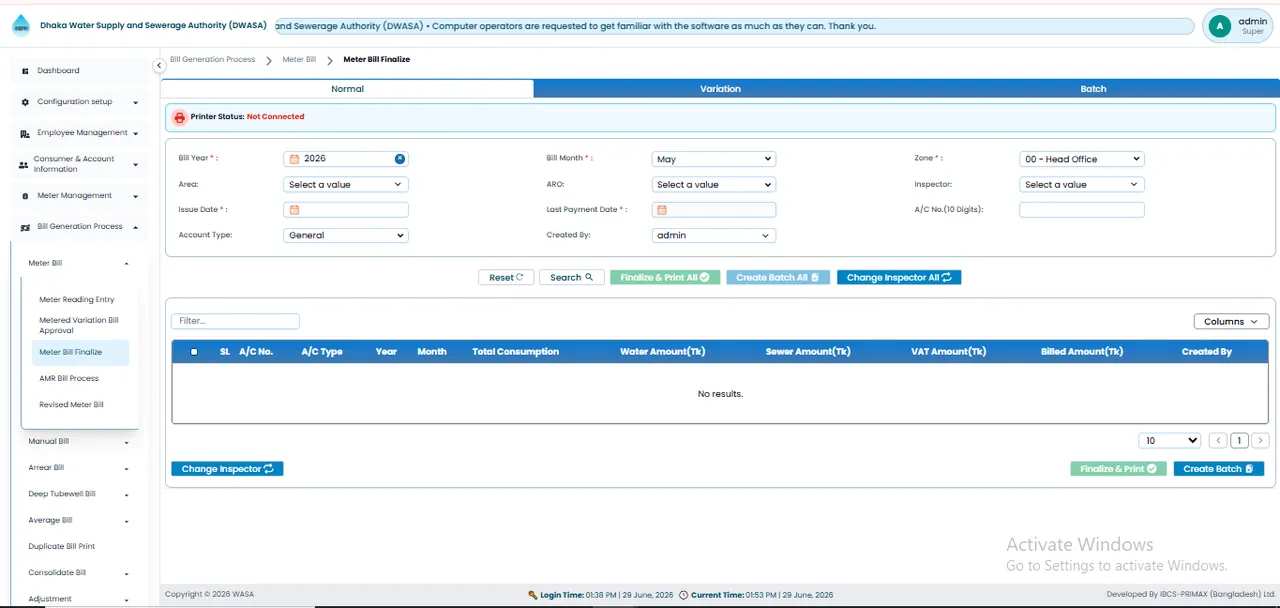This screenshot has width=1280, height=608.
Task: Open Revised Meter Bill menu item
Action: click(x=71, y=405)
